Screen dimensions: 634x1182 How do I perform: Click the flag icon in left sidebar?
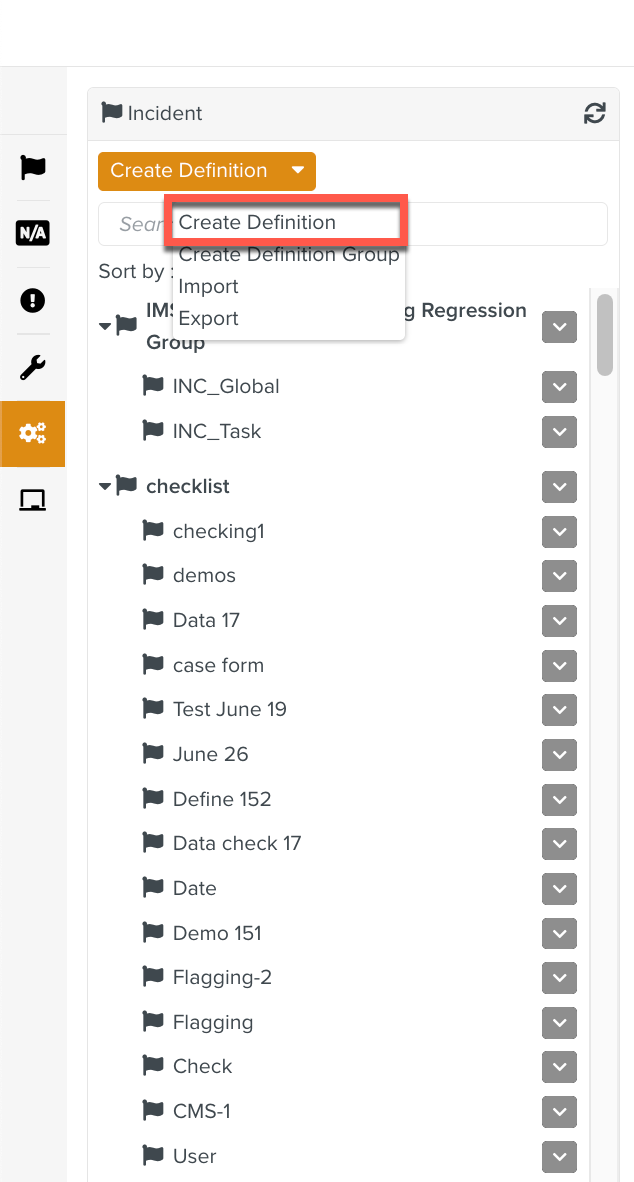[33, 167]
